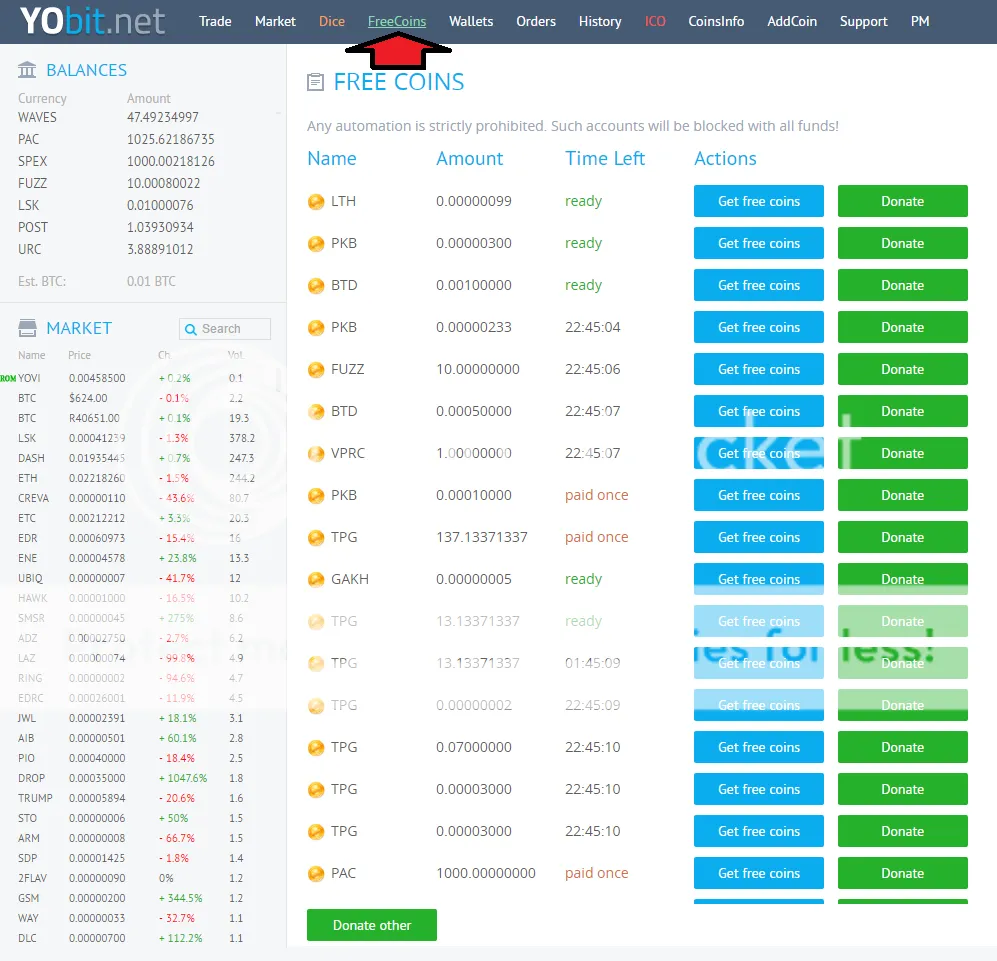Open the Wallets page
The width and height of the screenshot is (997, 961).
(471, 21)
